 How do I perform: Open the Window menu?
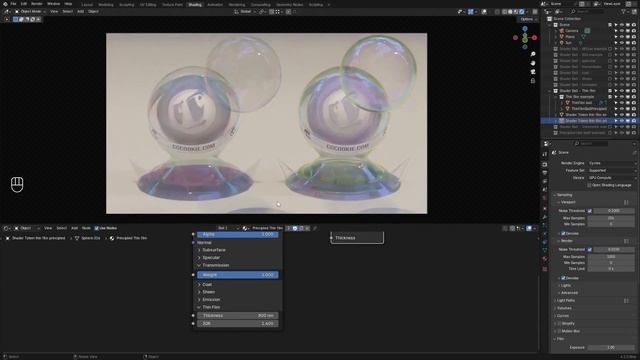(x=53, y=4)
